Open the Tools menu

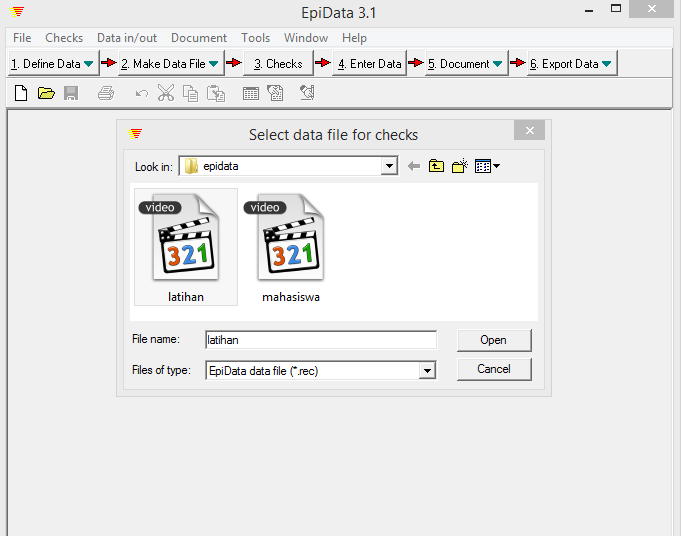pos(255,38)
